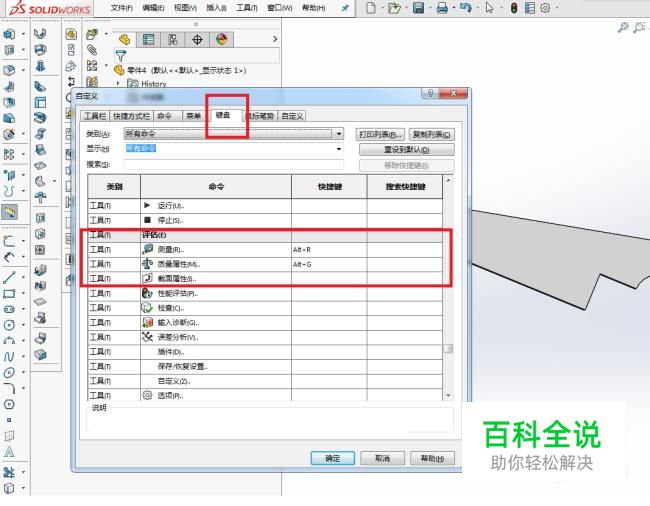This screenshot has height=506, width=650.
Task: Click the Section Properties icon in table
Action: [148, 278]
